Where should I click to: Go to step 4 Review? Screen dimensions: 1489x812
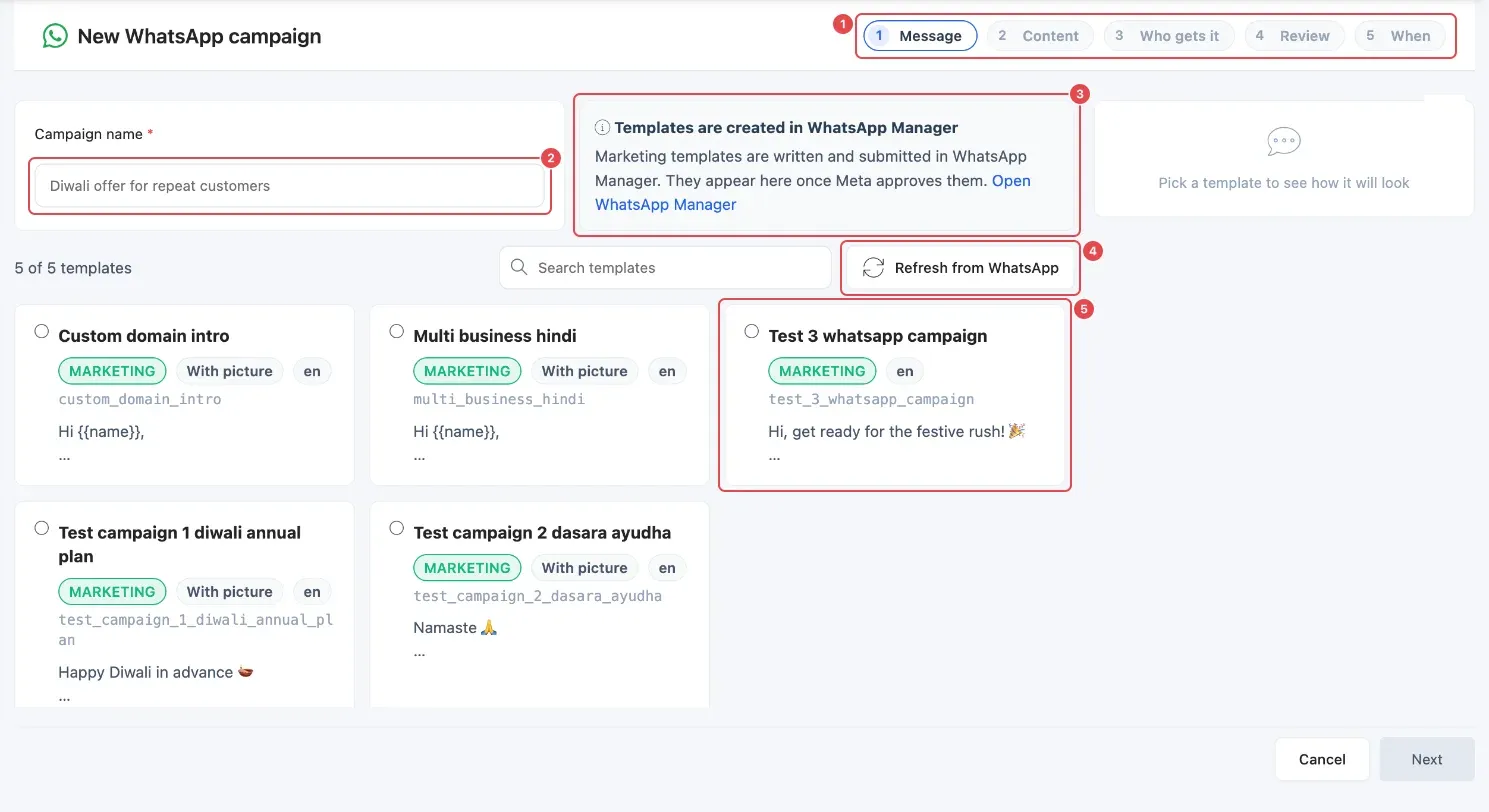coord(1294,36)
